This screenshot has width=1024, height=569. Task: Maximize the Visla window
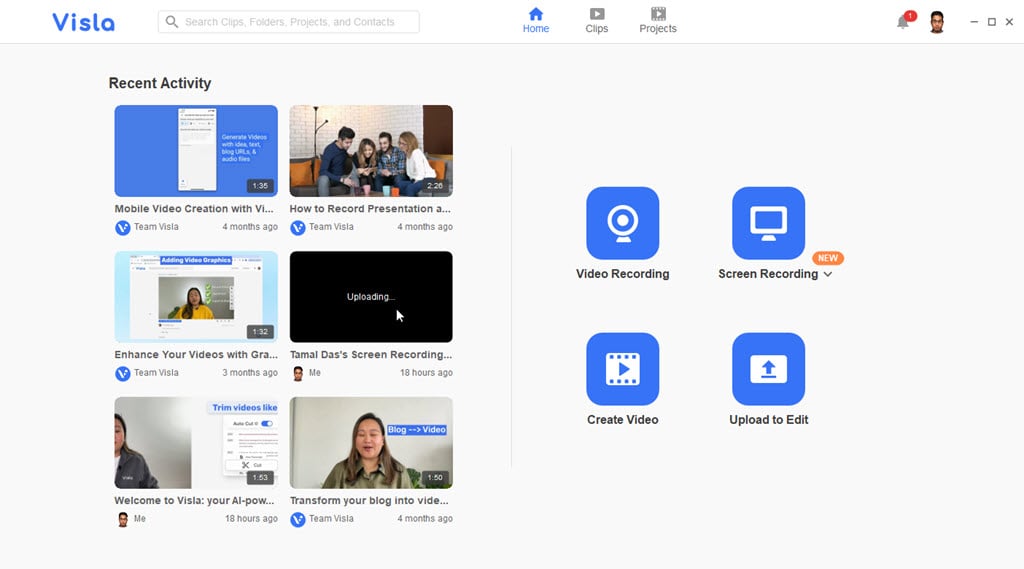click(x=991, y=22)
